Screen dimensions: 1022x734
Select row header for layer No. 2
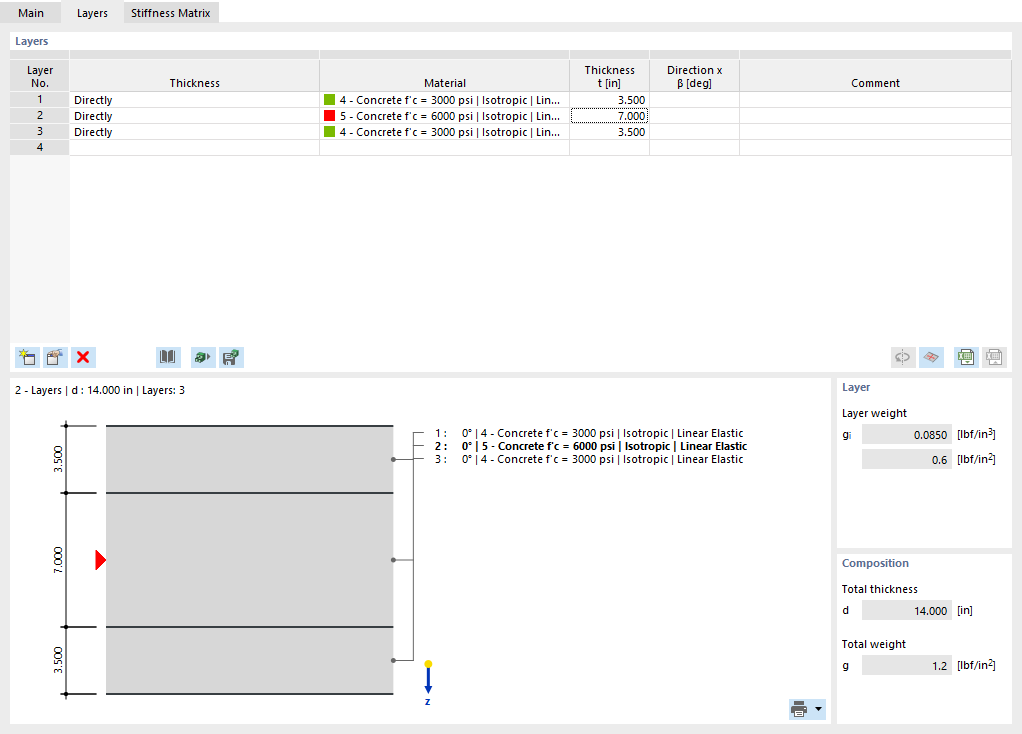point(40,115)
